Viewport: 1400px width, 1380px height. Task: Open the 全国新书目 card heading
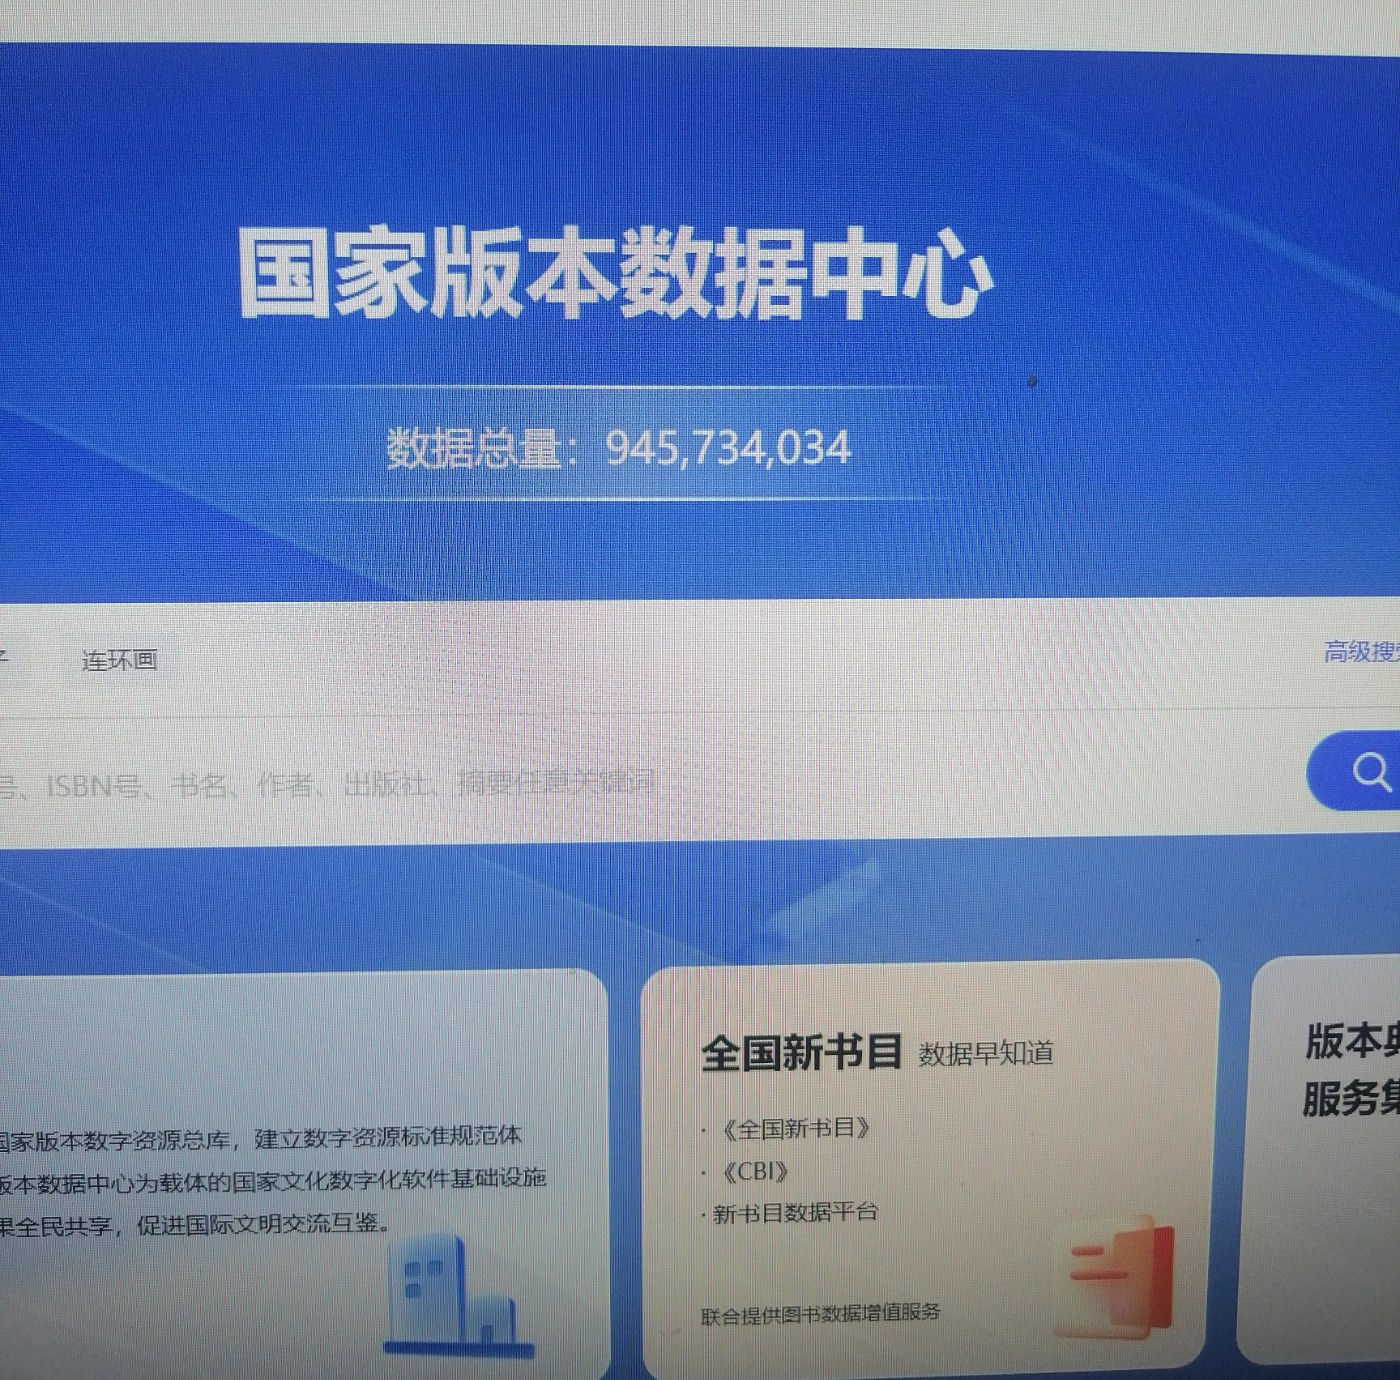coord(801,1052)
